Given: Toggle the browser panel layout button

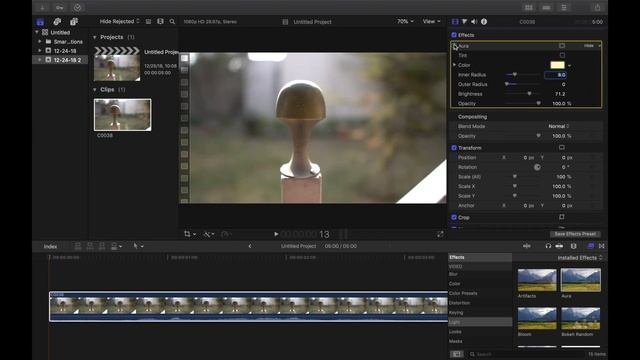Looking at the screenshot, I should pyautogui.click(x=529, y=7).
